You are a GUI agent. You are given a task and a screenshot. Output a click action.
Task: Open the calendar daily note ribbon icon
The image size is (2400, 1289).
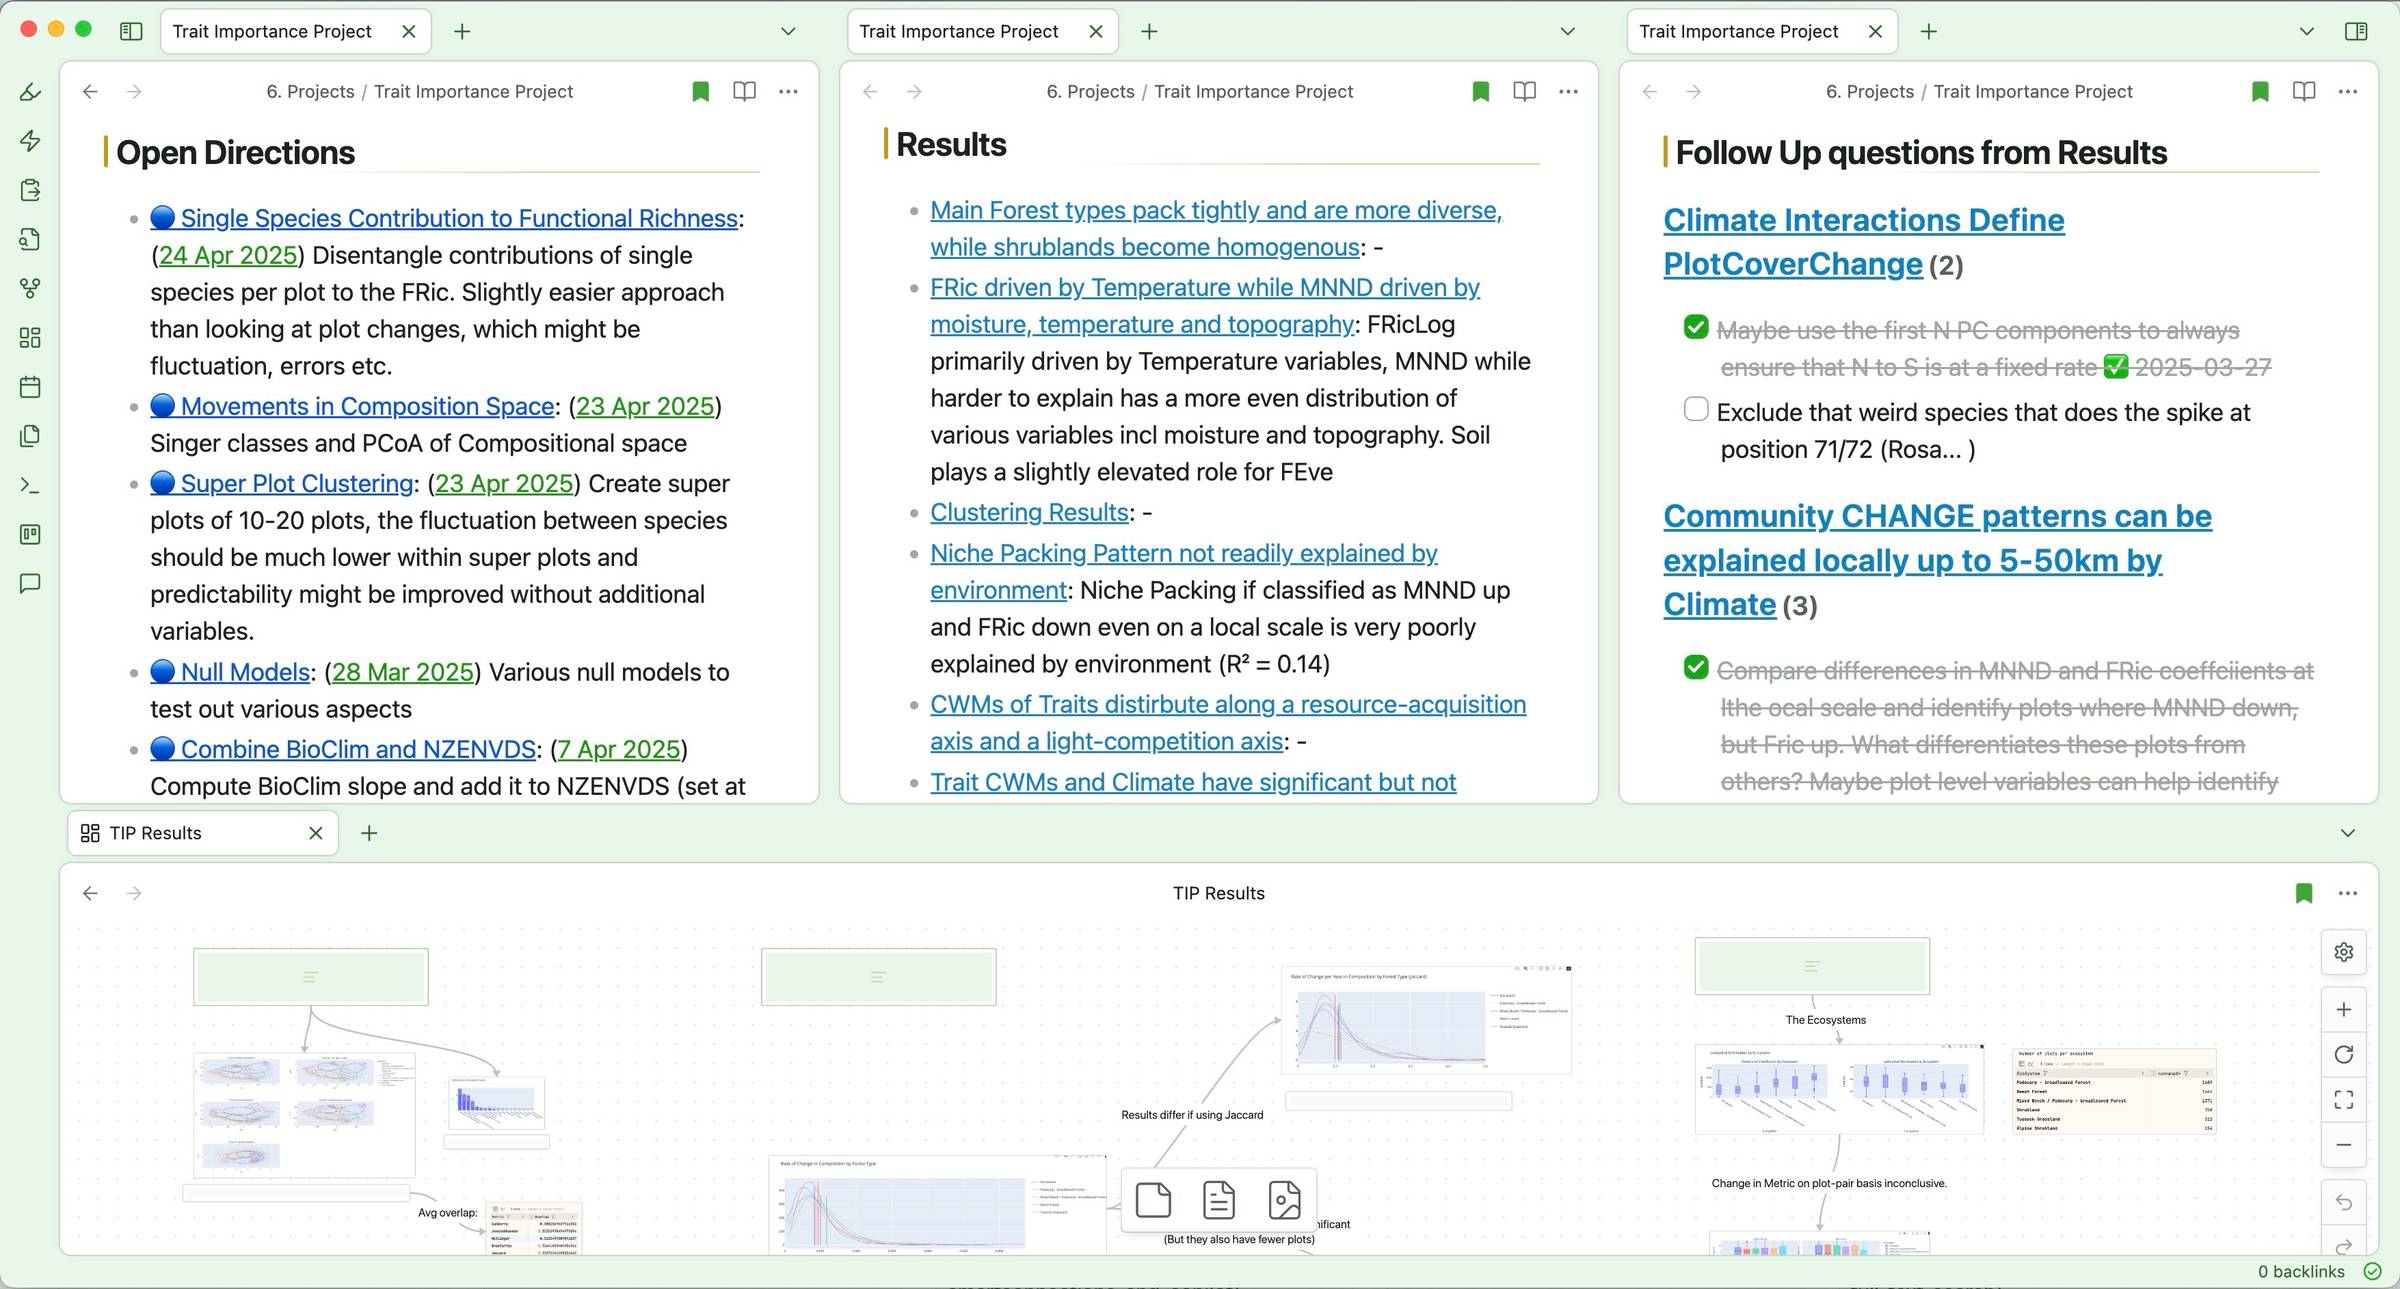[x=30, y=386]
